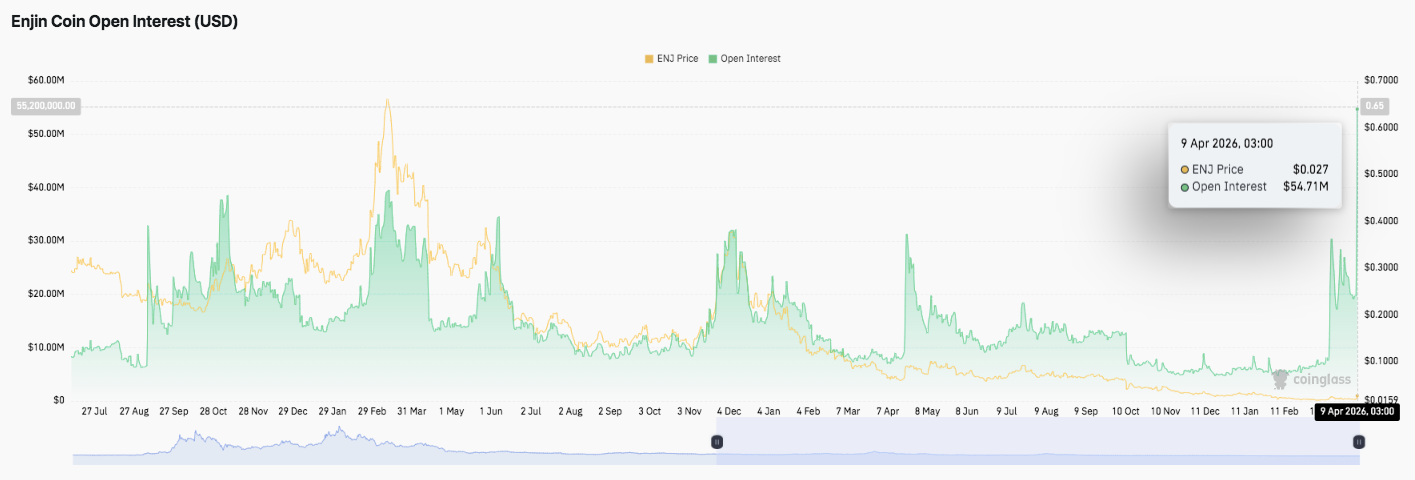
Task: Click the tooltip header date 9 Apr 2026, 03:00
Action: pyautogui.click(x=1227, y=144)
